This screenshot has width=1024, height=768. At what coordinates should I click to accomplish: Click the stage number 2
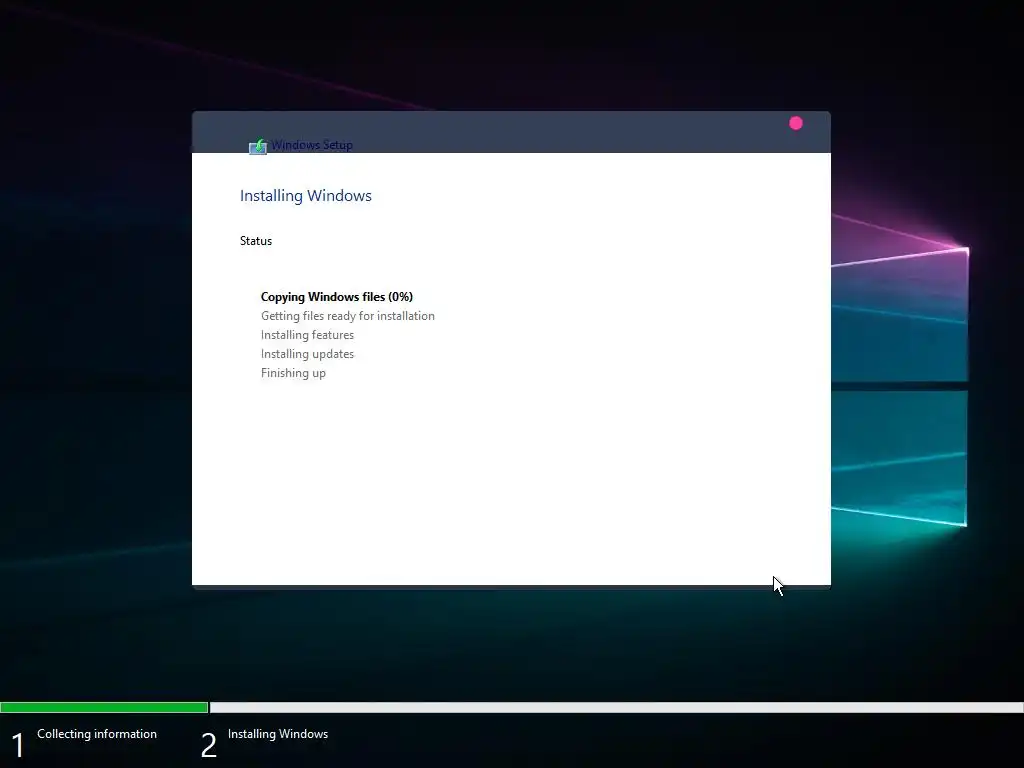click(x=208, y=746)
